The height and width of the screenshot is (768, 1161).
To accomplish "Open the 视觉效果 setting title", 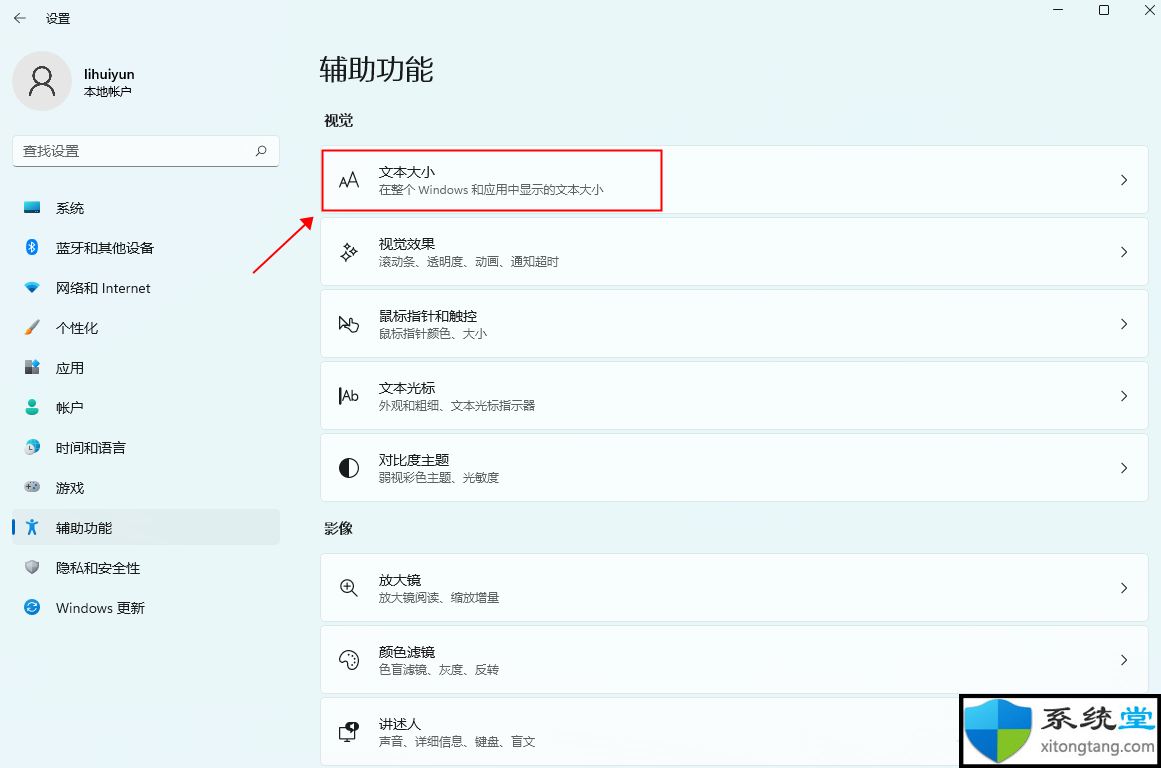I will [406, 244].
